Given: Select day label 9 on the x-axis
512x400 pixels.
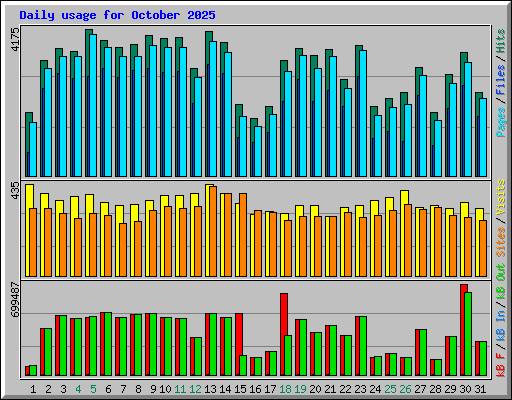Looking at the screenshot, I should pyautogui.click(x=153, y=389).
